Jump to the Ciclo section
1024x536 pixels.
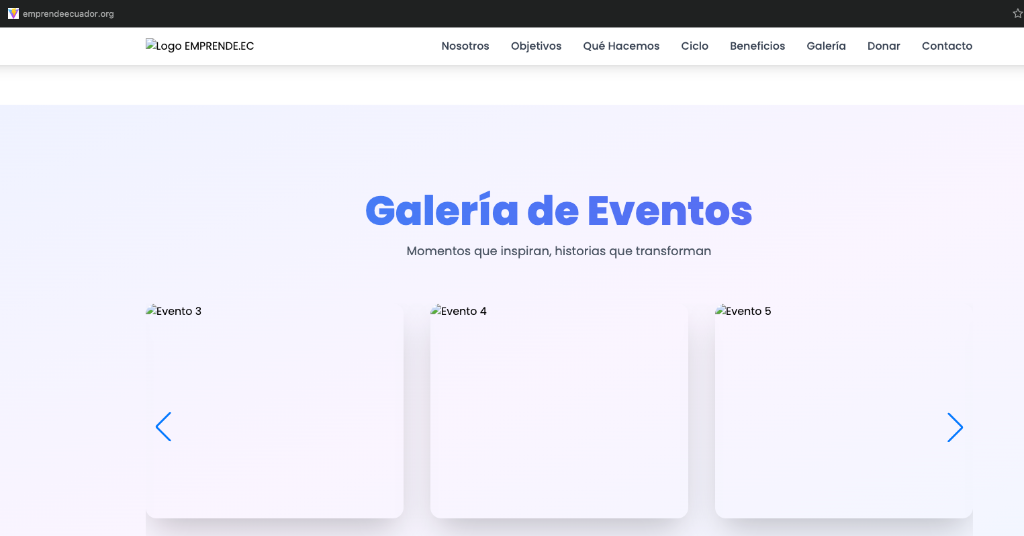coord(694,46)
